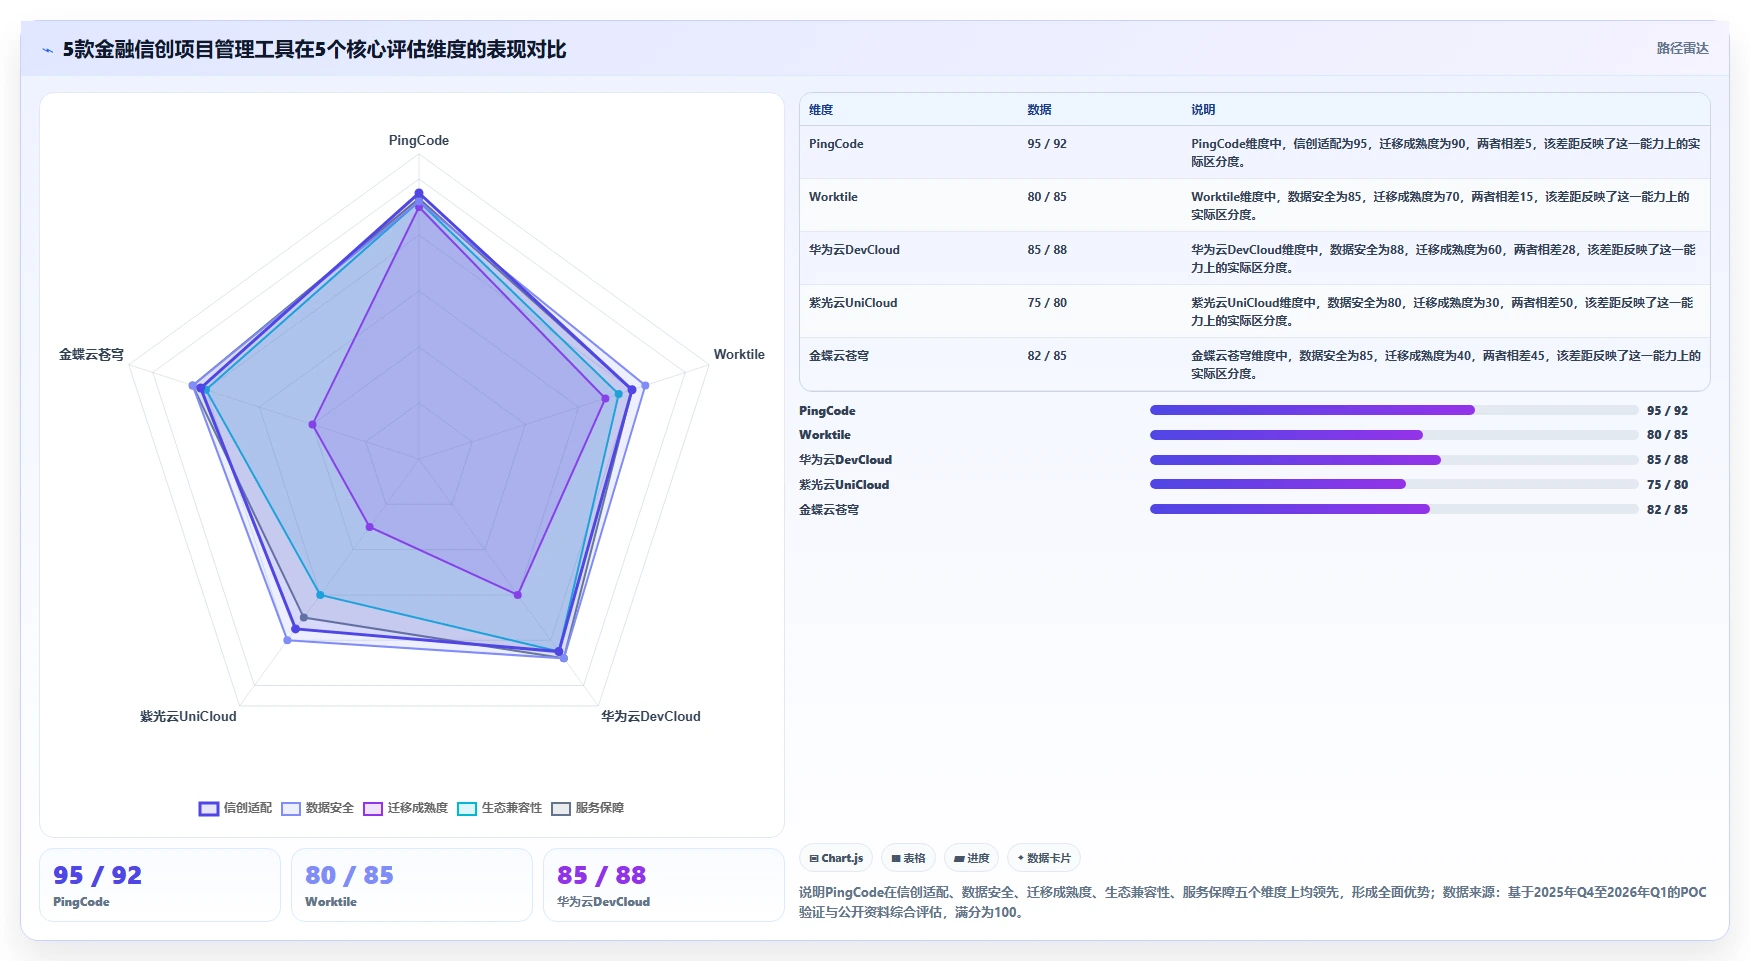This screenshot has height=961, width=1750.
Task: Click the page title heading text
Action: tap(314, 49)
